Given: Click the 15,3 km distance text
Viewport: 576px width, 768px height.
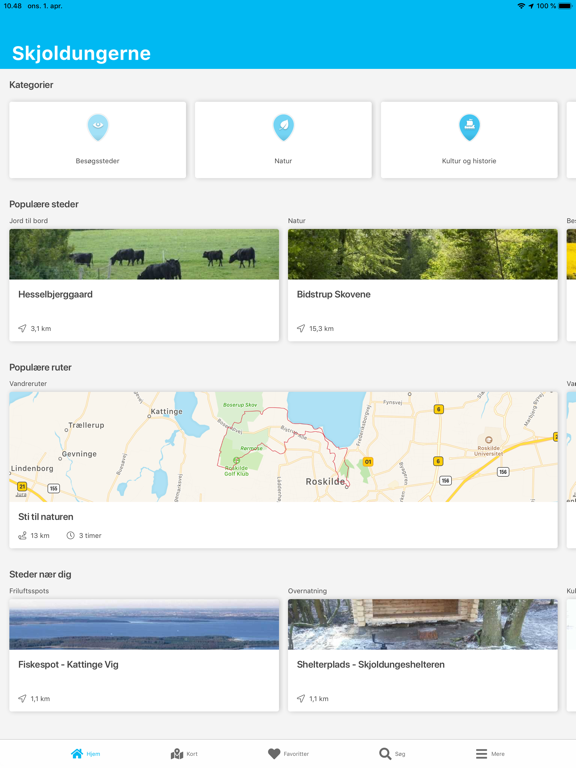Looking at the screenshot, I should point(321,329).
